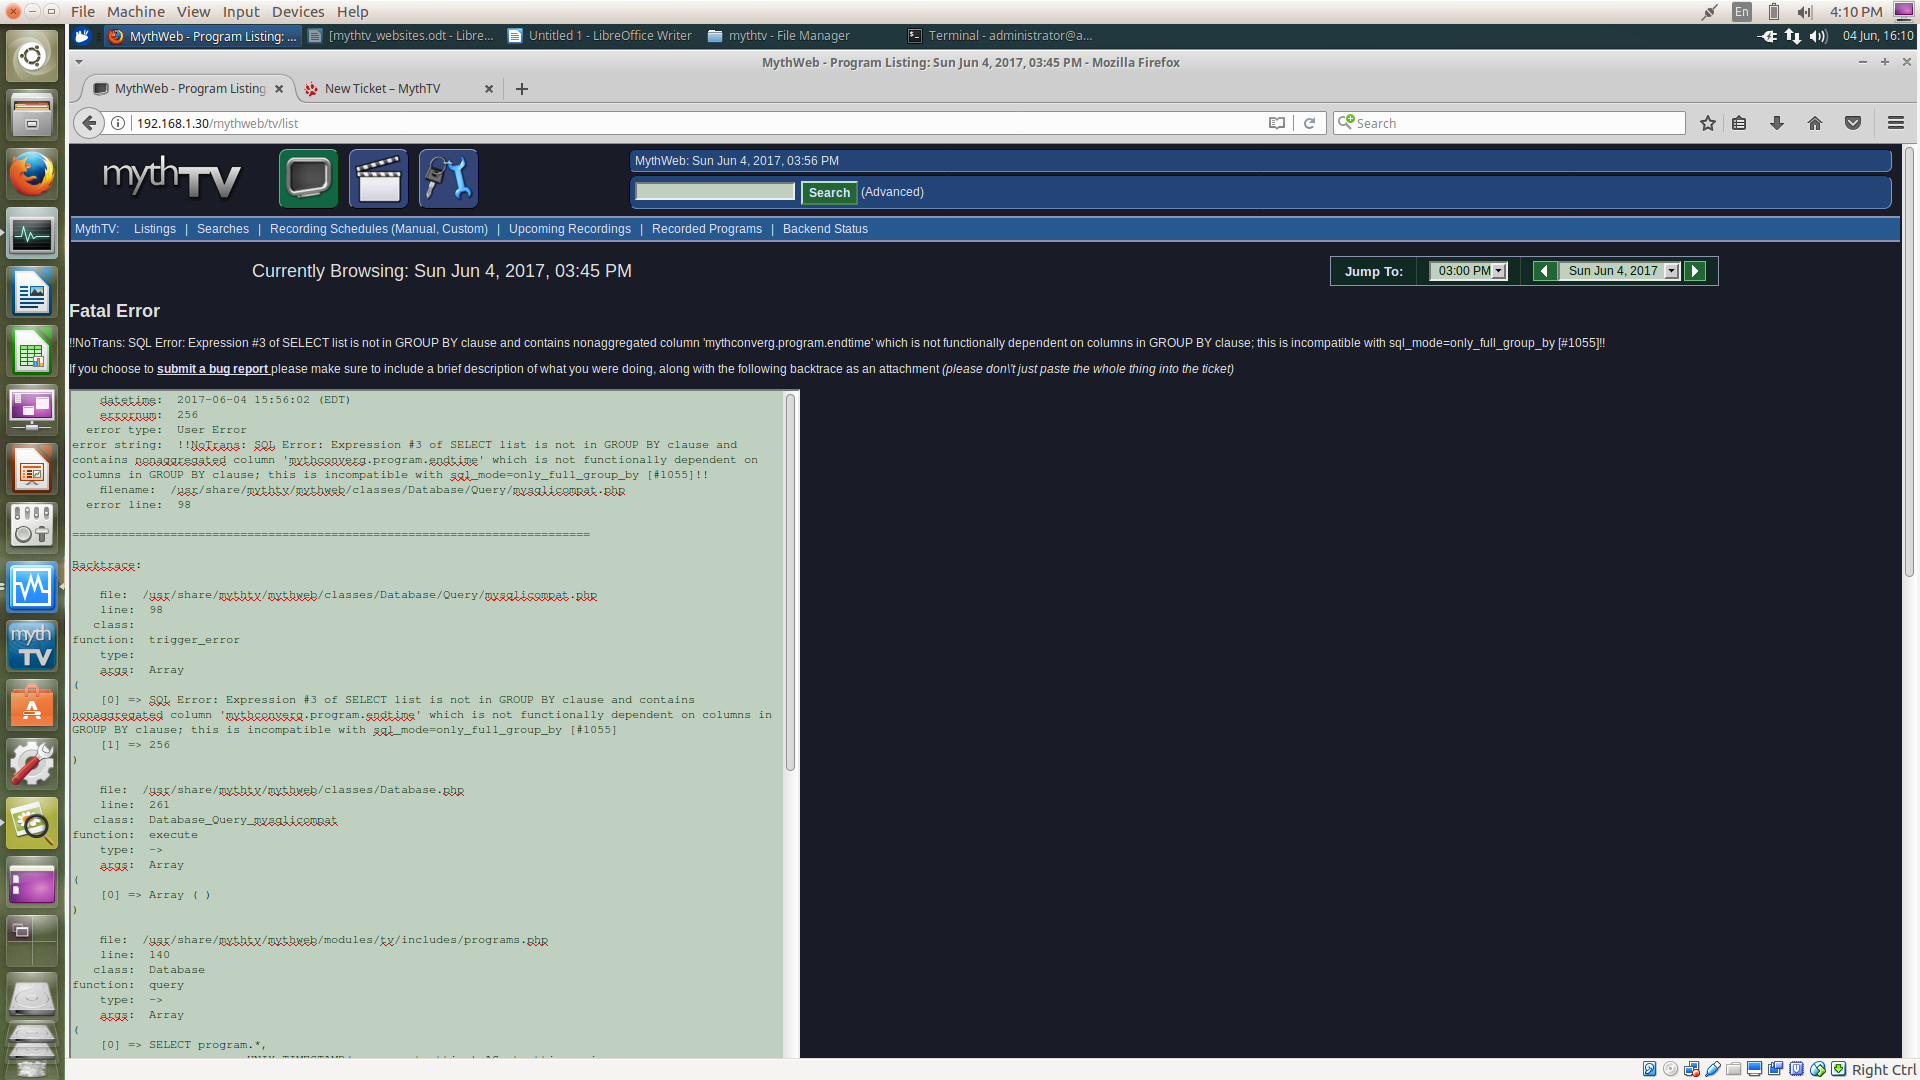This screenshot has height=1080, width=1920.
Task: Click the green Search button
Action: [829, 192]
